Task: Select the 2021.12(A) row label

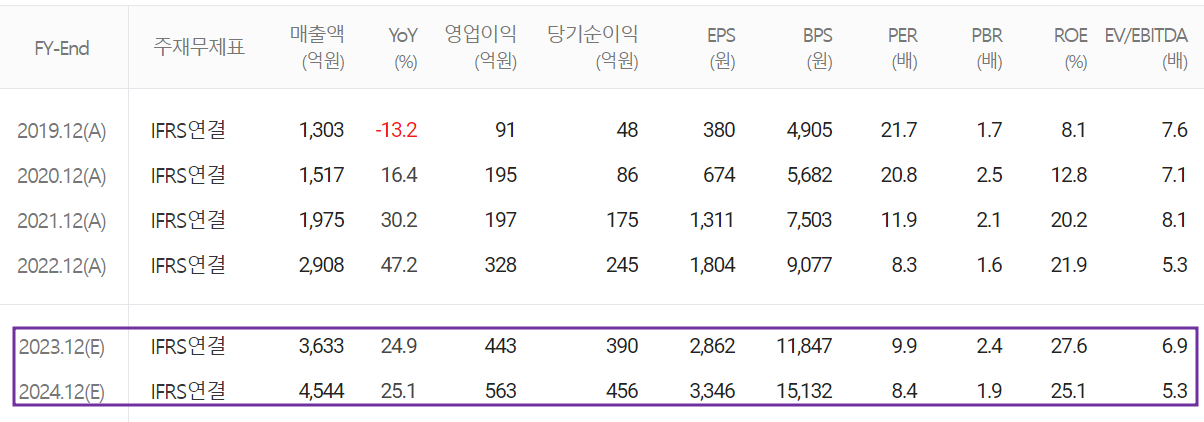Action: pos(62,221)
